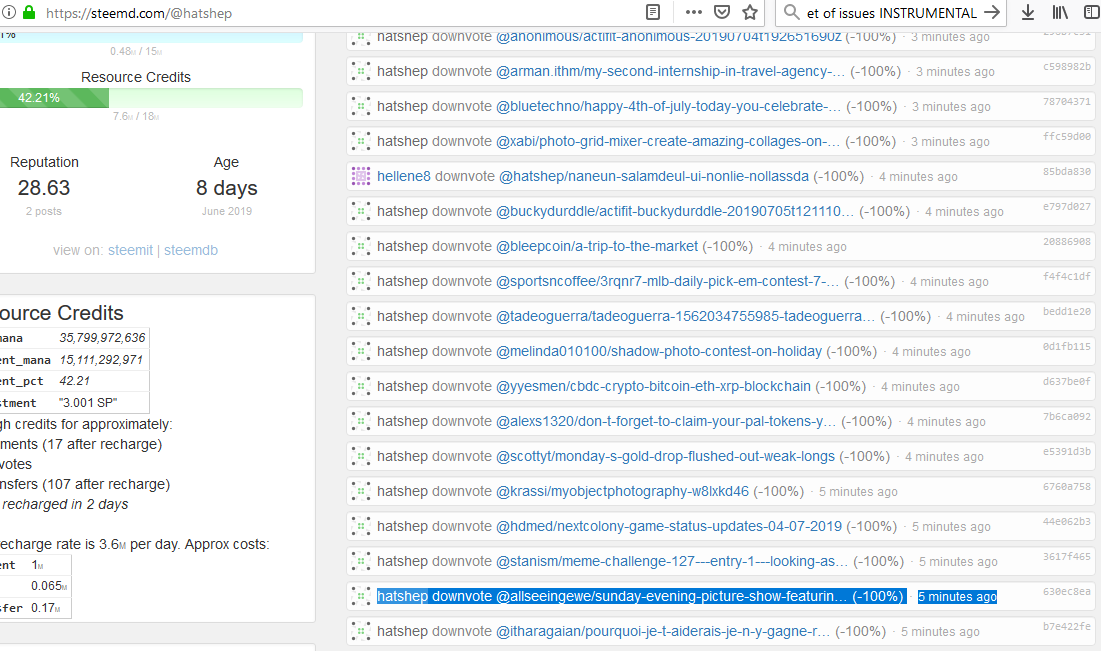Image resolution: width=1101 pixels, height=651 pixels.
Task: Open the Library menu icon
Action: [x=1061, y=13]
